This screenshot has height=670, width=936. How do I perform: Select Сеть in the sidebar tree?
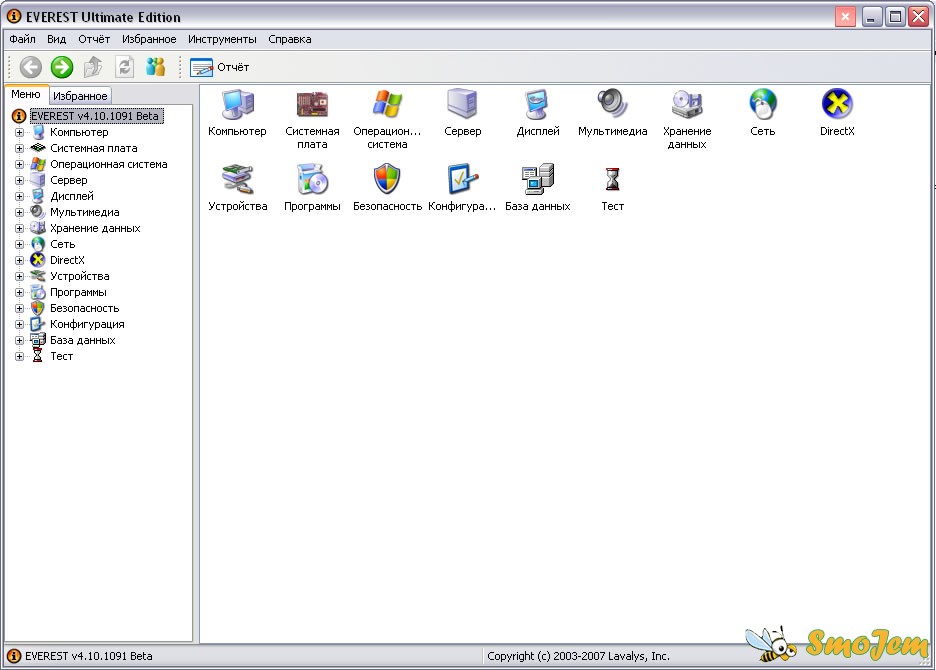point(63,244)
